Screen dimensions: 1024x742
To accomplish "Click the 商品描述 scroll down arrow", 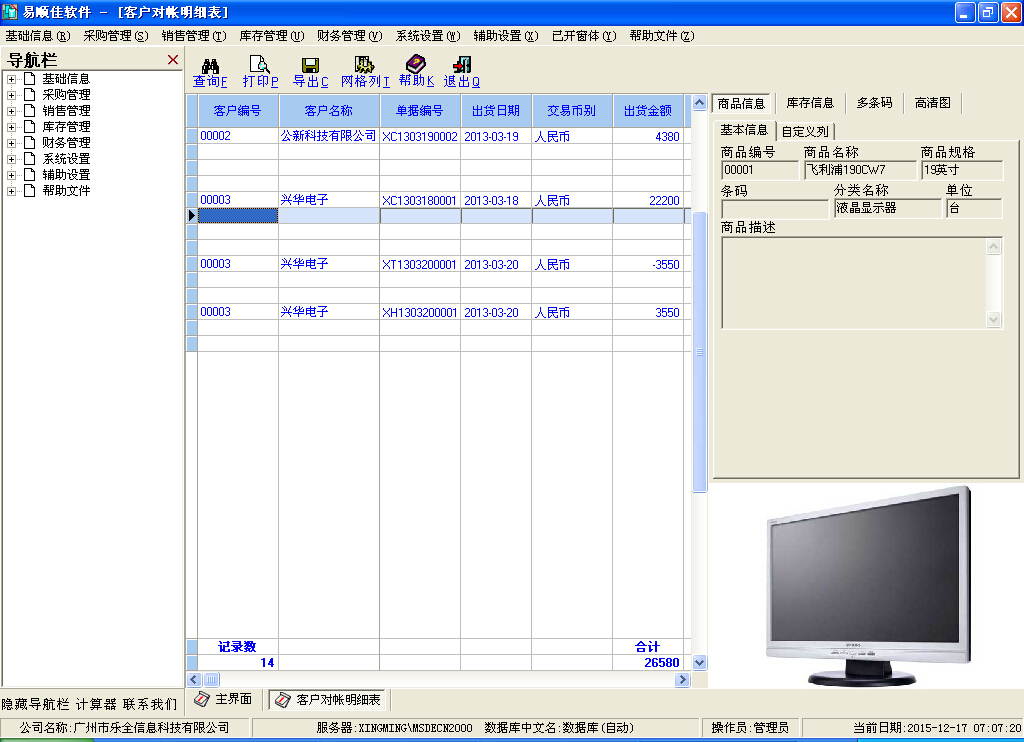I will coord(993,319).
